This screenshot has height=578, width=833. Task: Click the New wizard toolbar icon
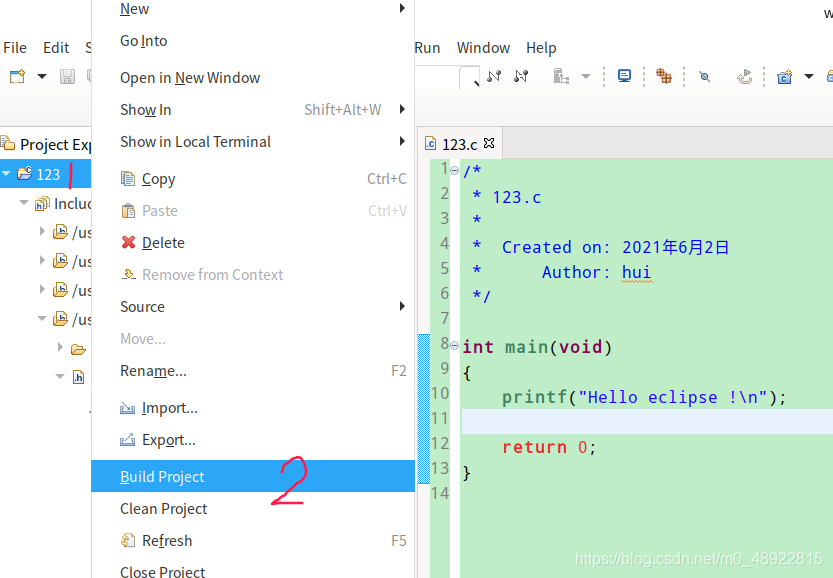[x=18, y=76]
